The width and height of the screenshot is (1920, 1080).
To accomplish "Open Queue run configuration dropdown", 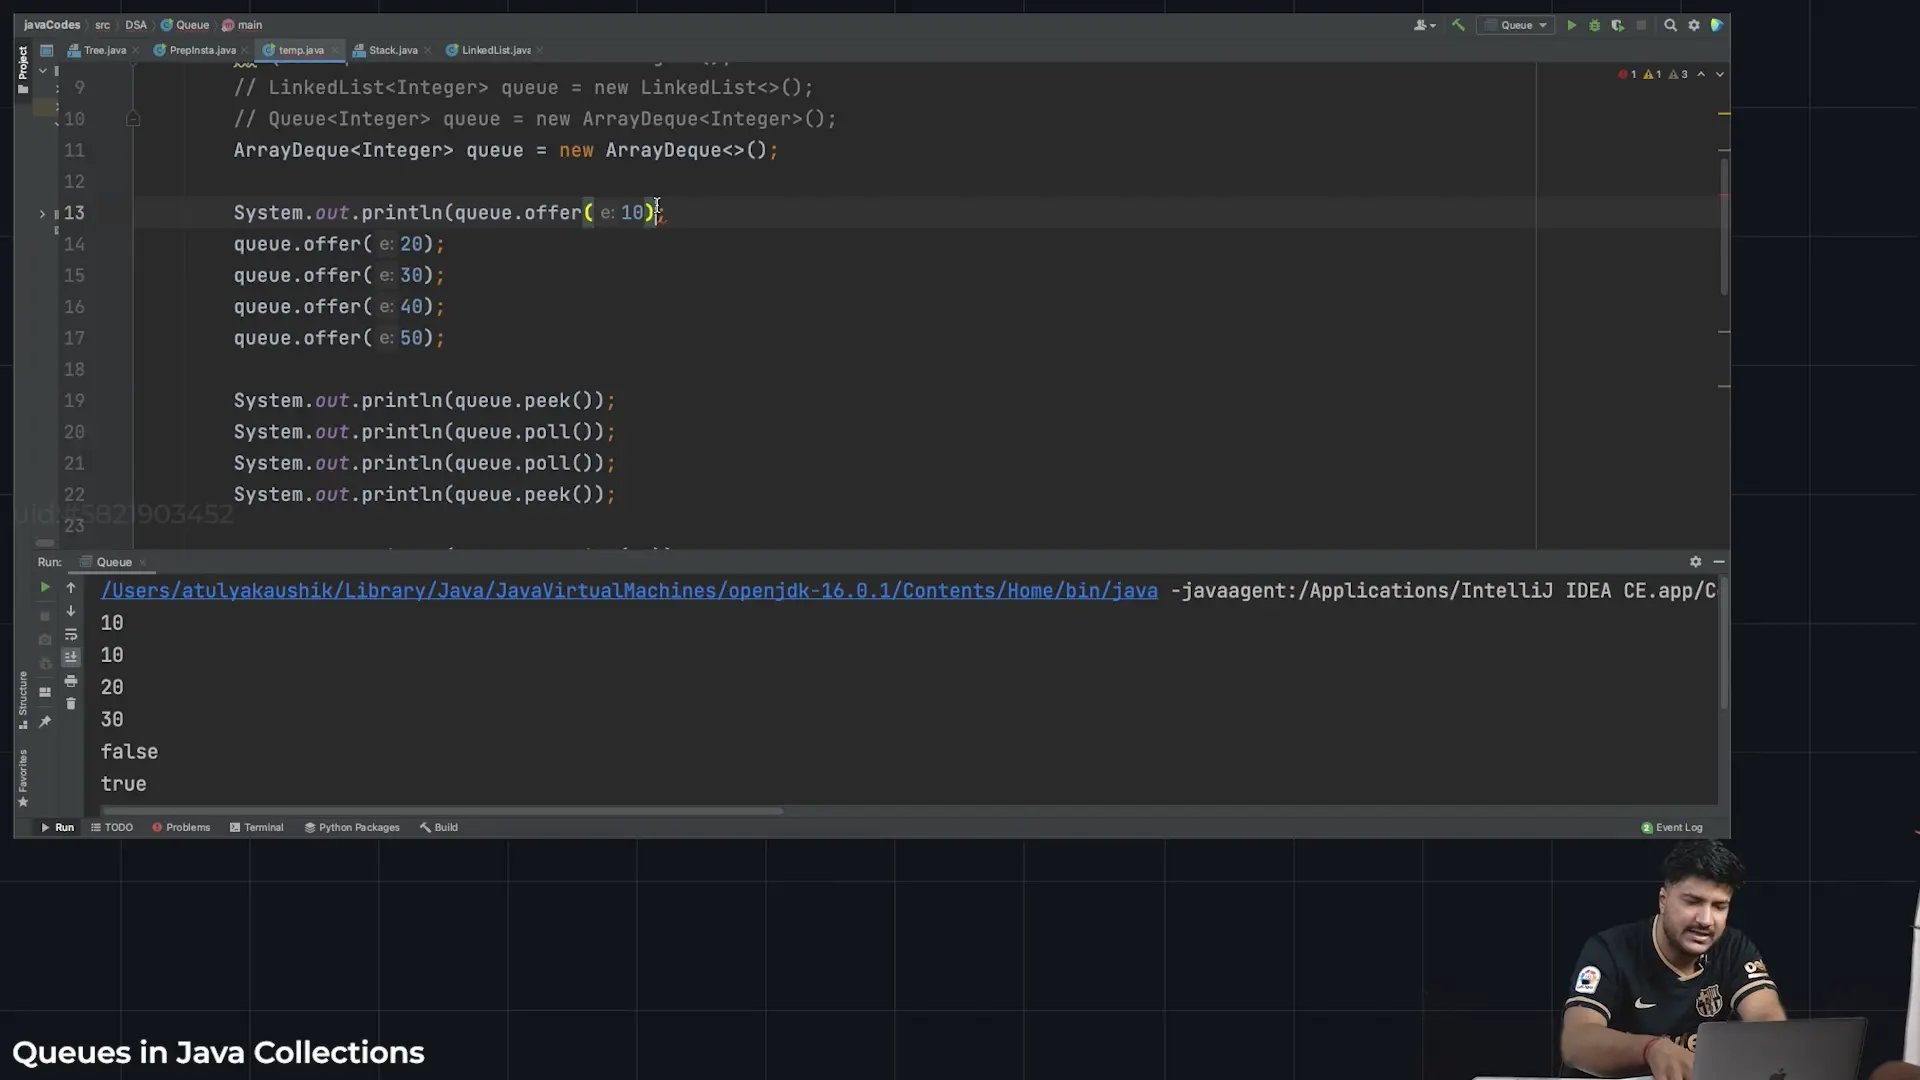I will click(1516, 25).
